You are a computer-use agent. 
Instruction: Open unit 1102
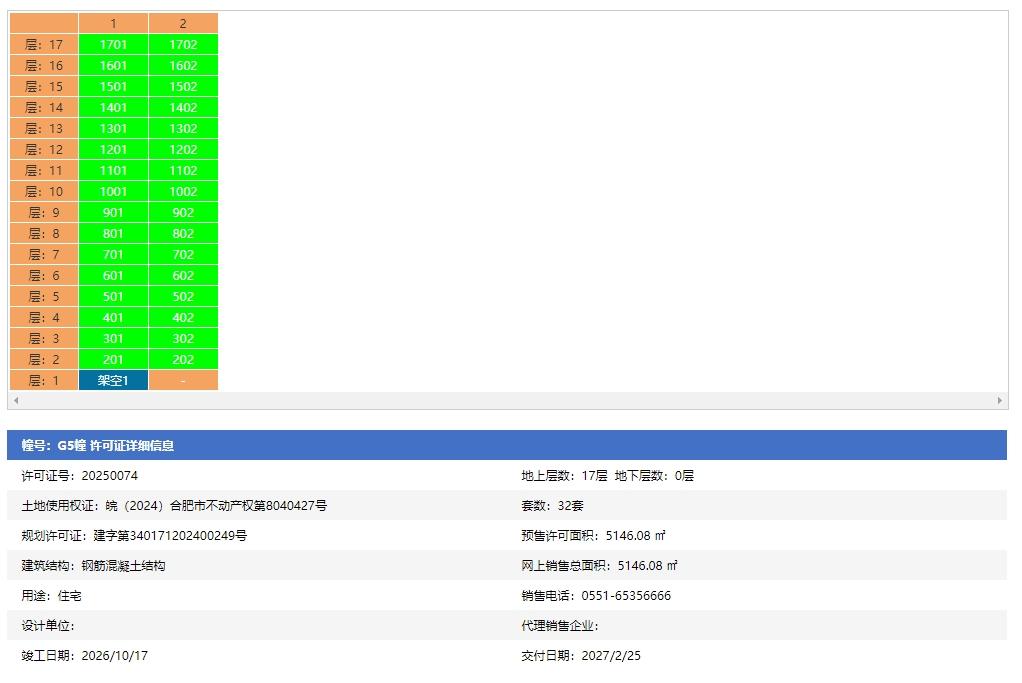click(x=183, y=170)
